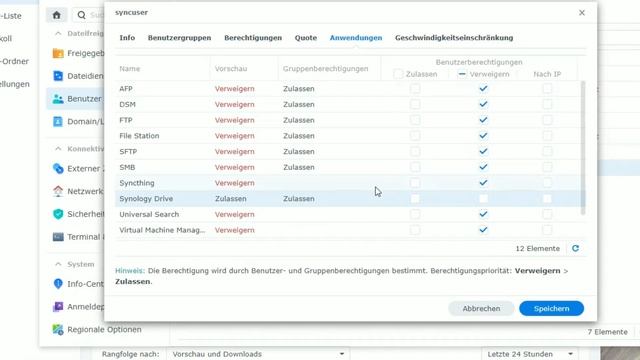Select the Benutzer sidebar icon
Screen dimensions: 640x360
coord(58,99)
